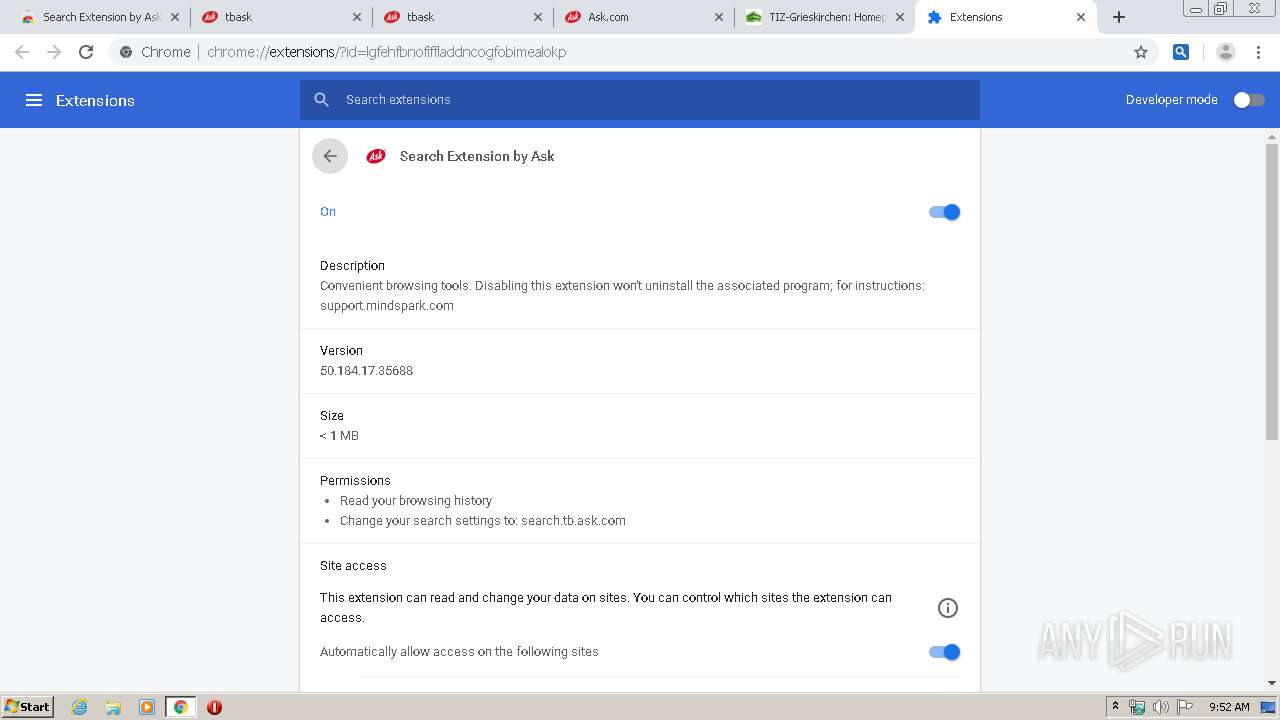Click the version number 50.184.17.35688
1280x720 pixels.
pyautogui.click(x=366, y=371)
